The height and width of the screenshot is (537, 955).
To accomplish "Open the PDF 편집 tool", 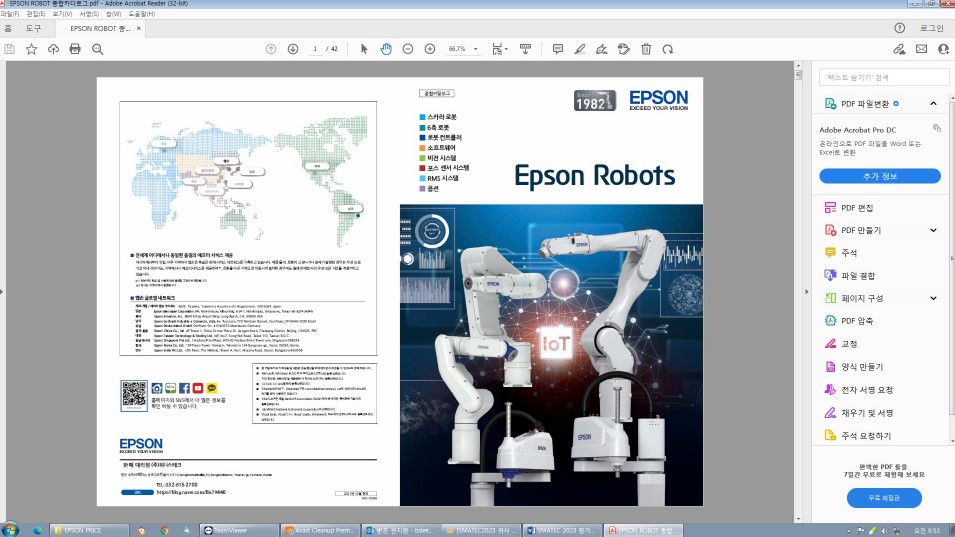I will 857,208.
